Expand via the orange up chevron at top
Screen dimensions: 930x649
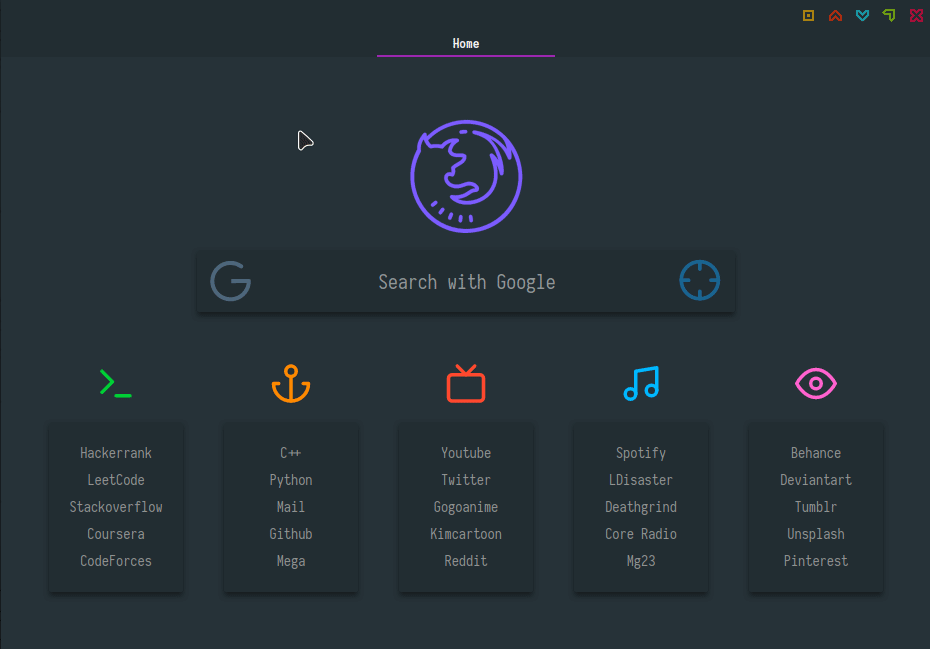coord(835,15)
